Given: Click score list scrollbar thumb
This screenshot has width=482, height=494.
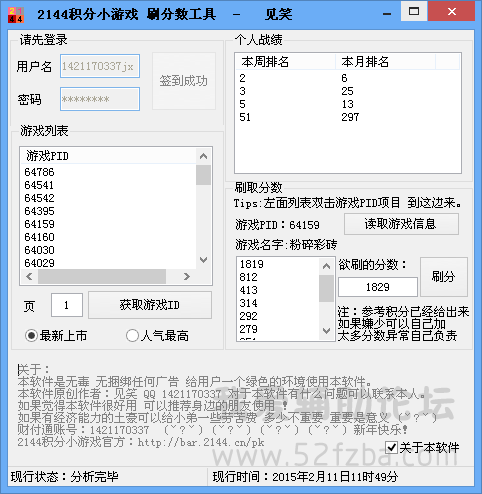Looking at the screenshot, I should click(326, 288).
